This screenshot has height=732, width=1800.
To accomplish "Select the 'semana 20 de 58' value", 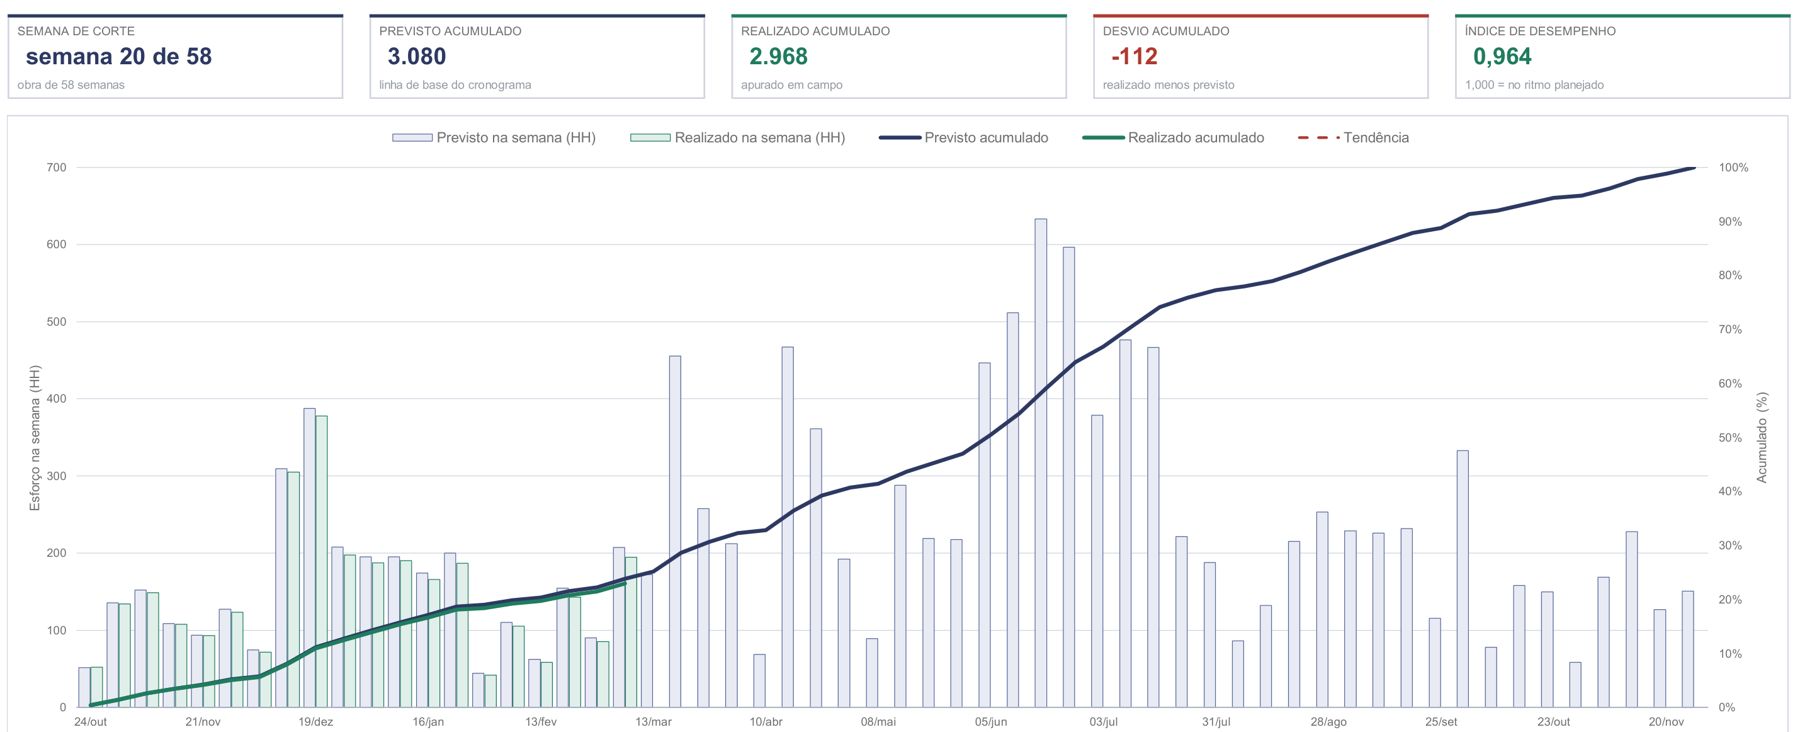I will 119,57.
